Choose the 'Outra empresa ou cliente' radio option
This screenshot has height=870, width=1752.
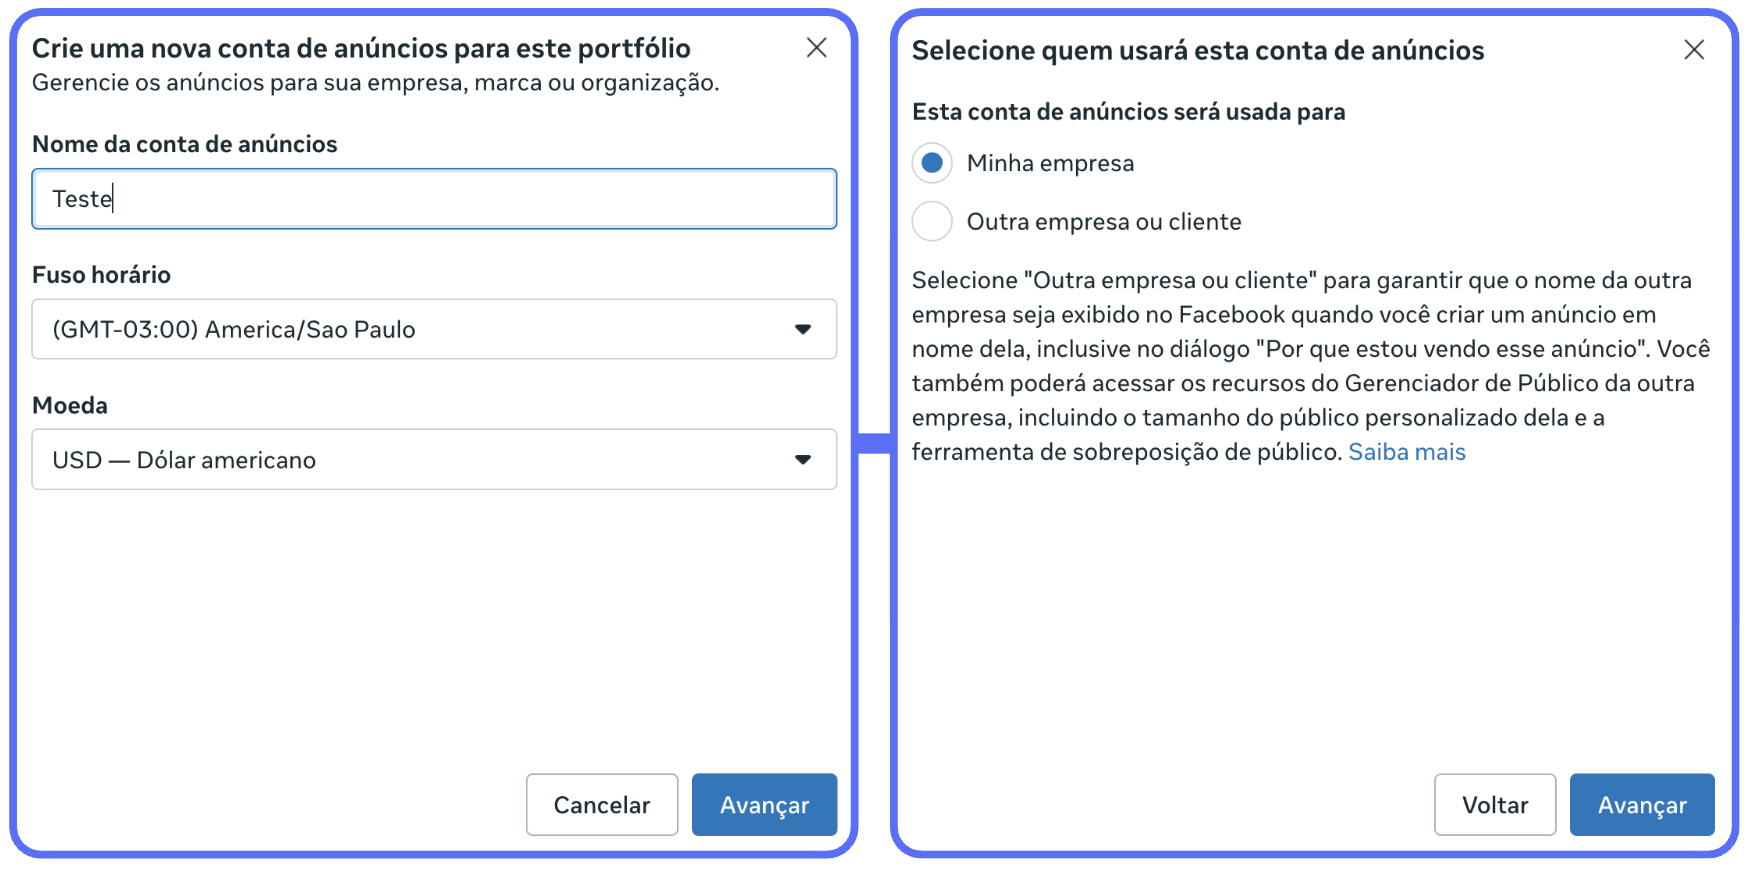click(932, 221)
